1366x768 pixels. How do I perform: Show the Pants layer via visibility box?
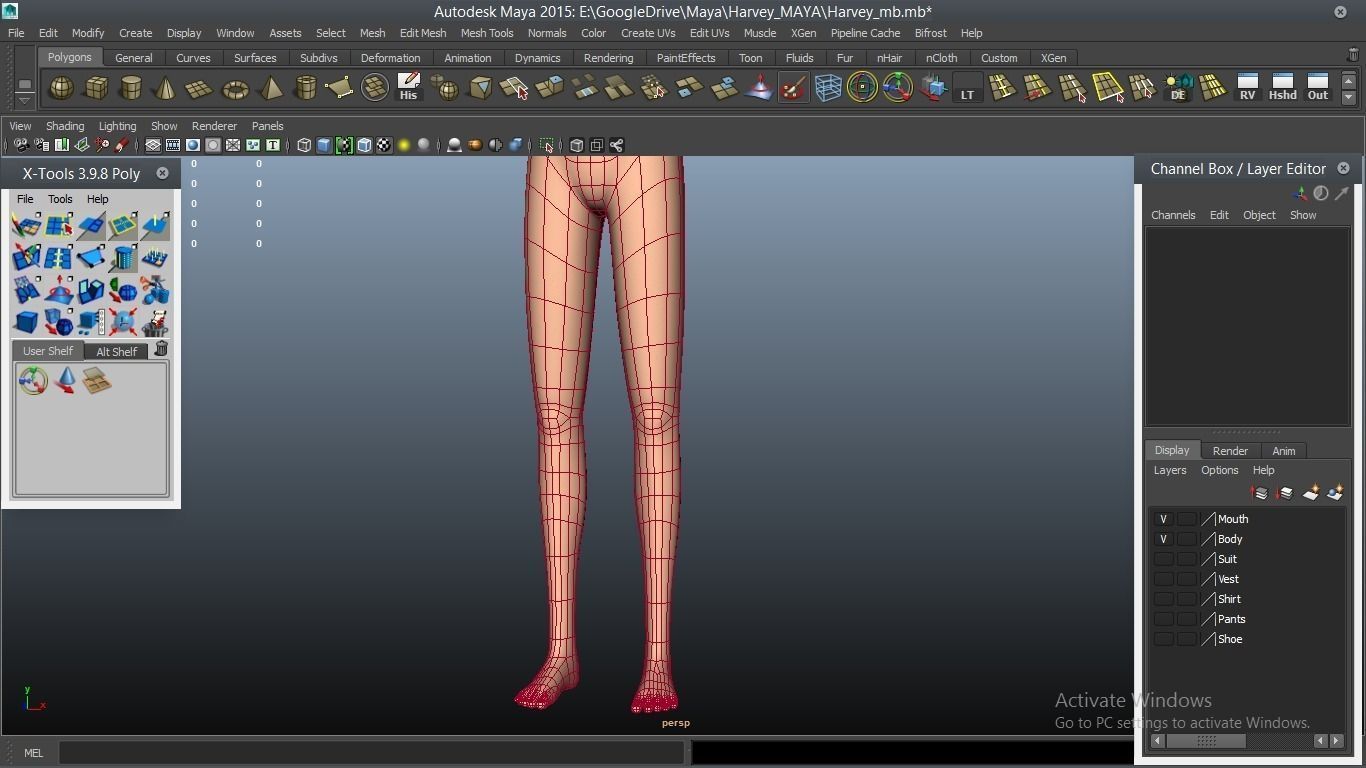click(1163, 619)
